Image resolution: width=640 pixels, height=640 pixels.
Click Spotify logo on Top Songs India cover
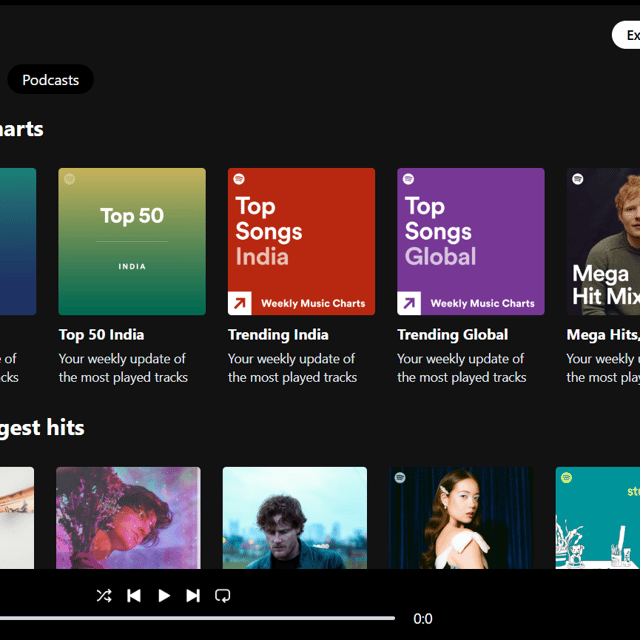tap(239, 179)
